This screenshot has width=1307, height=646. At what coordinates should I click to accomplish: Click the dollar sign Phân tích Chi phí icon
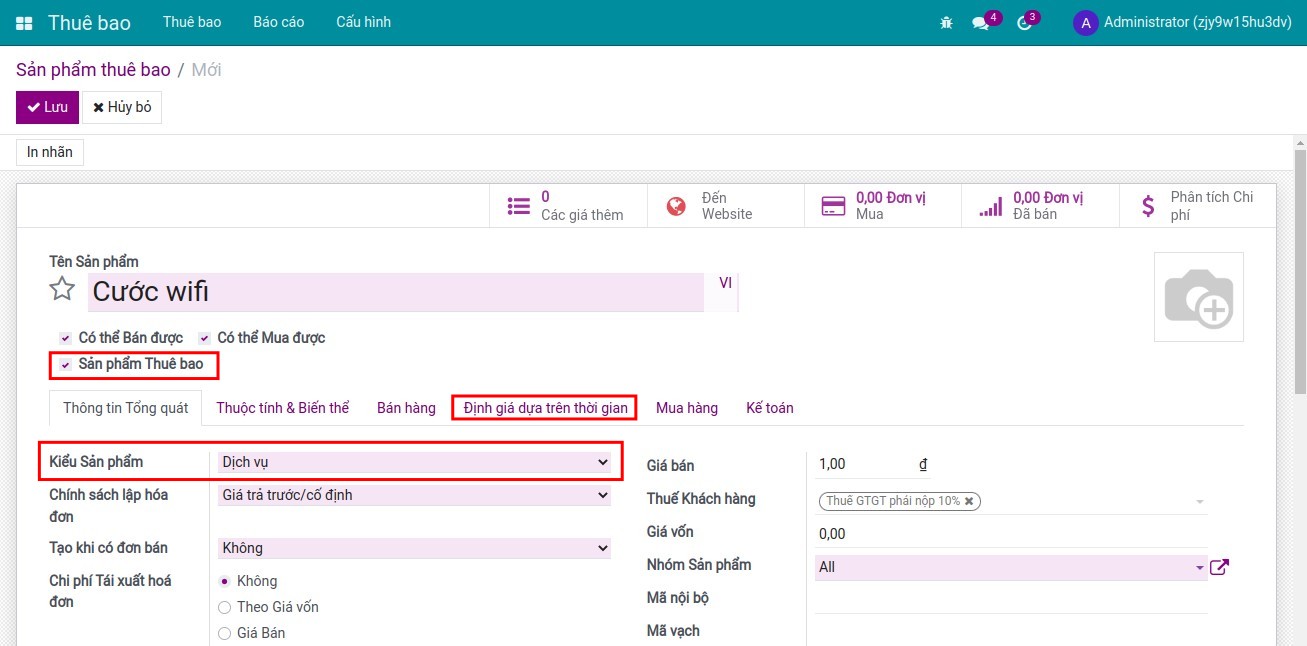(1148, 206)
